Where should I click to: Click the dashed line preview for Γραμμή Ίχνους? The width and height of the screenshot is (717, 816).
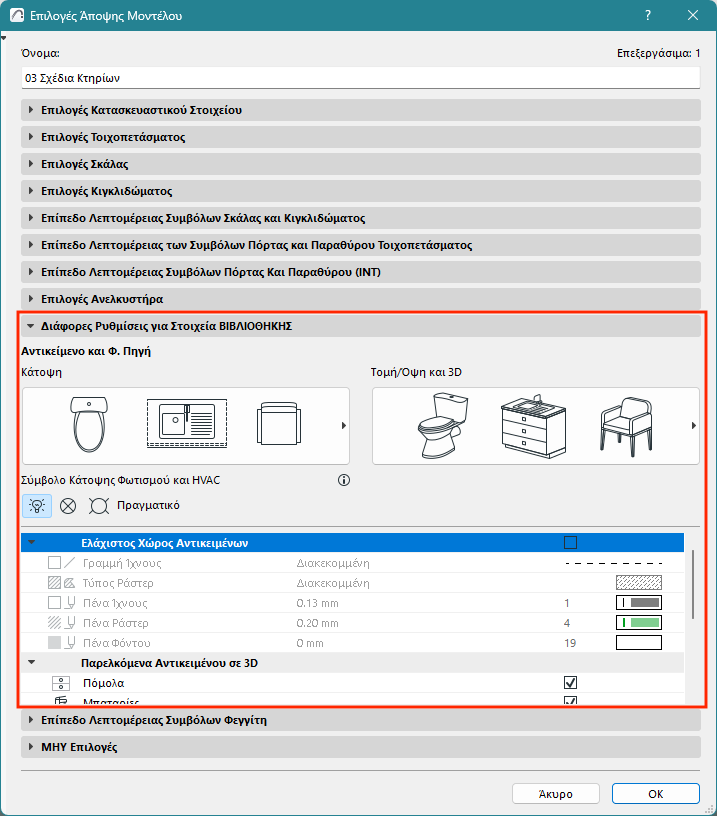point(613,563)
